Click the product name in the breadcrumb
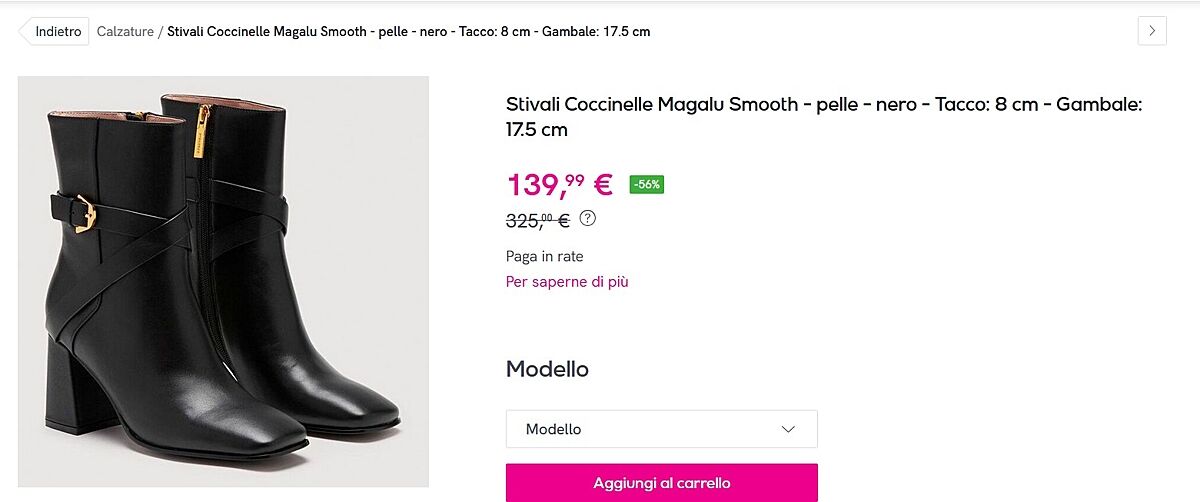Screen dimensions: 1200x502 click(x=408, y=31)
